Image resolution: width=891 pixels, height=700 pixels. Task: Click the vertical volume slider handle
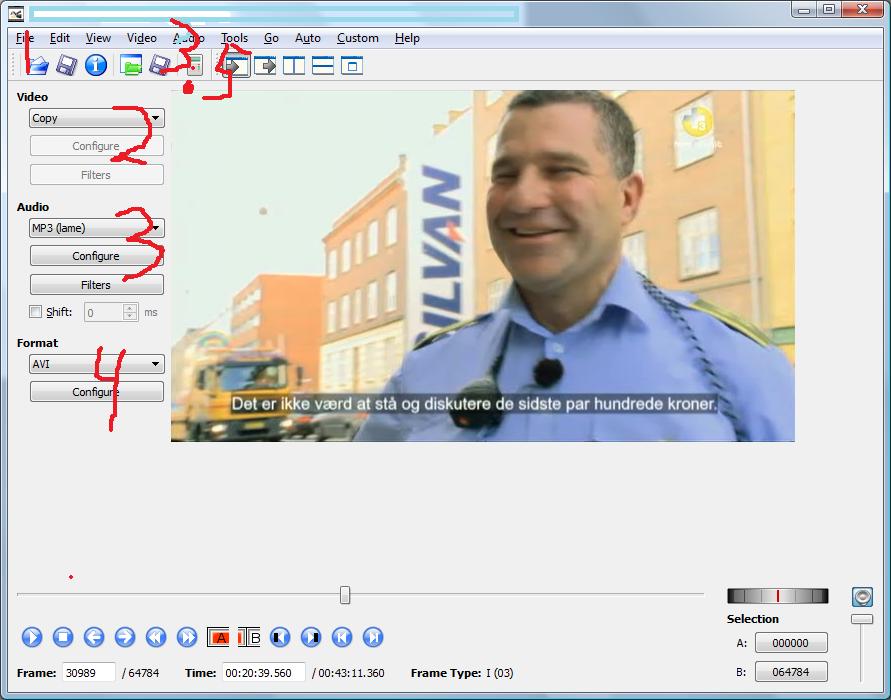coord(862,619)
